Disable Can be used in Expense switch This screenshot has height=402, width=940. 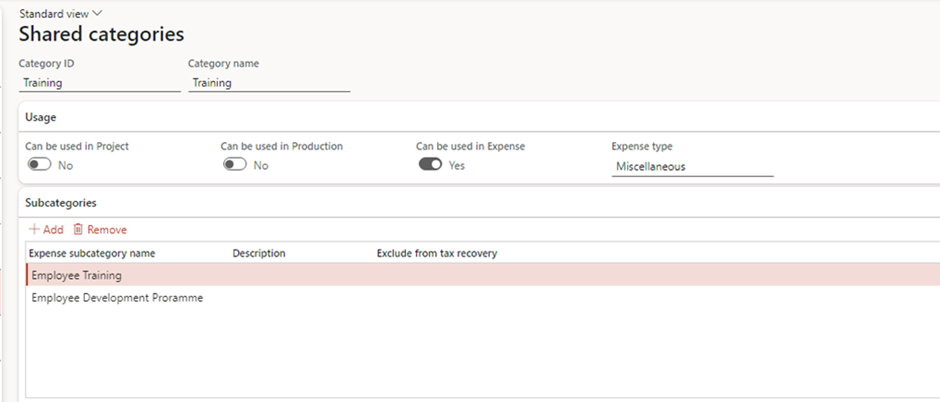pos(430,165)
